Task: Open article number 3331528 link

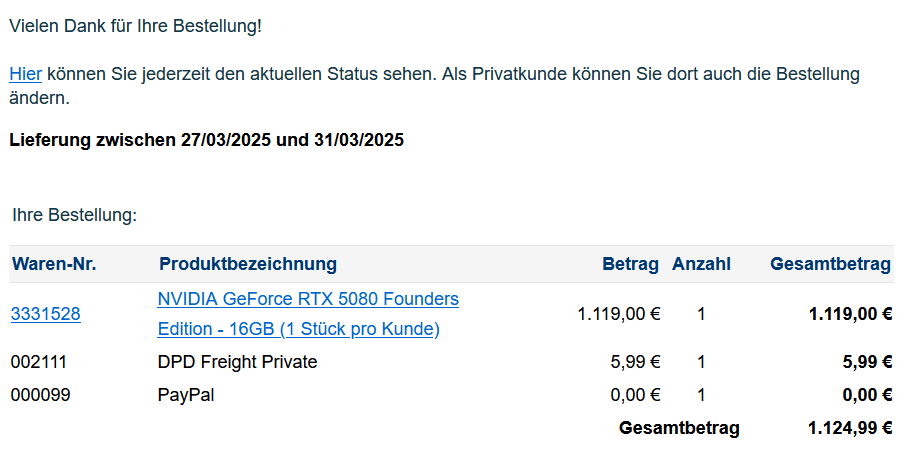Action: click(46, 314)
